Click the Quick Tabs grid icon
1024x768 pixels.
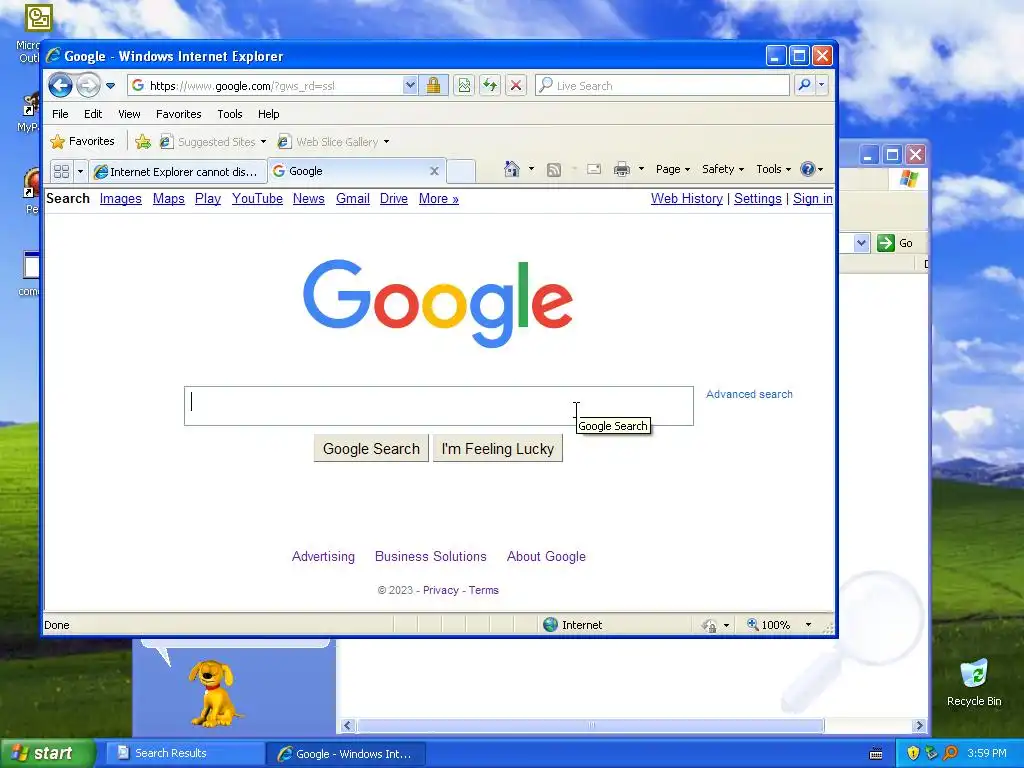[61, 171]
